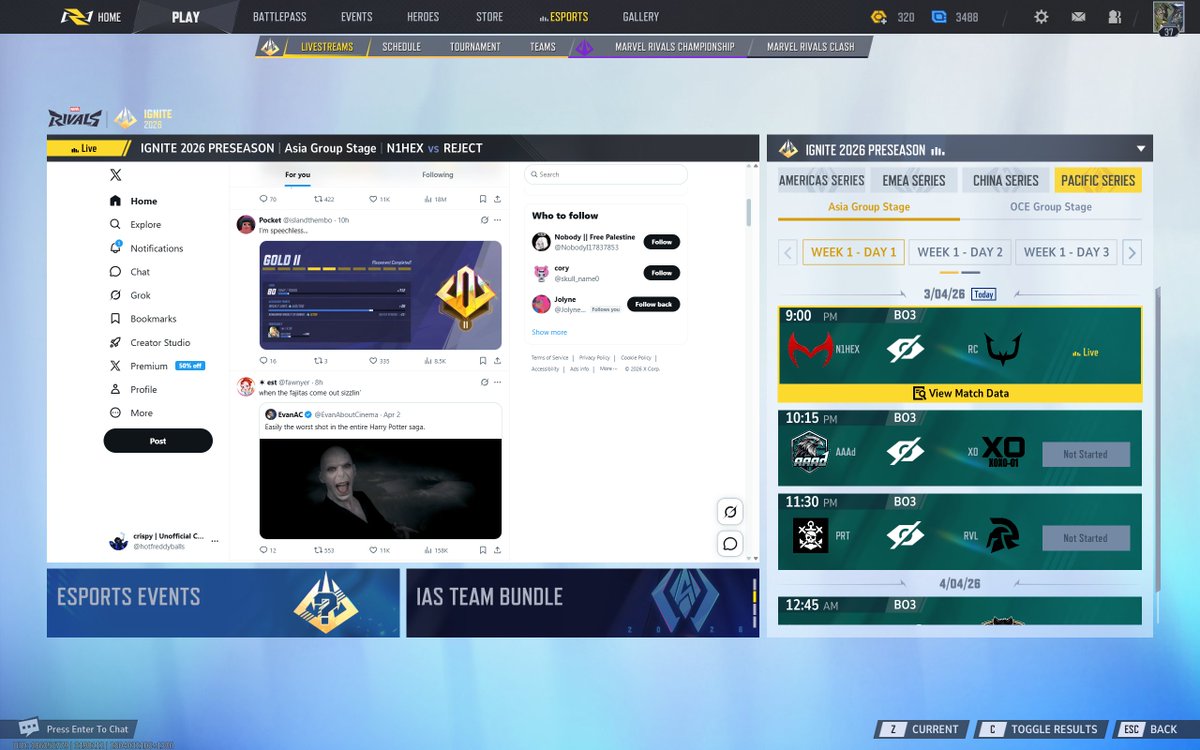
Task: Click the blue currency icon next to 3488
Action: [x=939, y=17]
